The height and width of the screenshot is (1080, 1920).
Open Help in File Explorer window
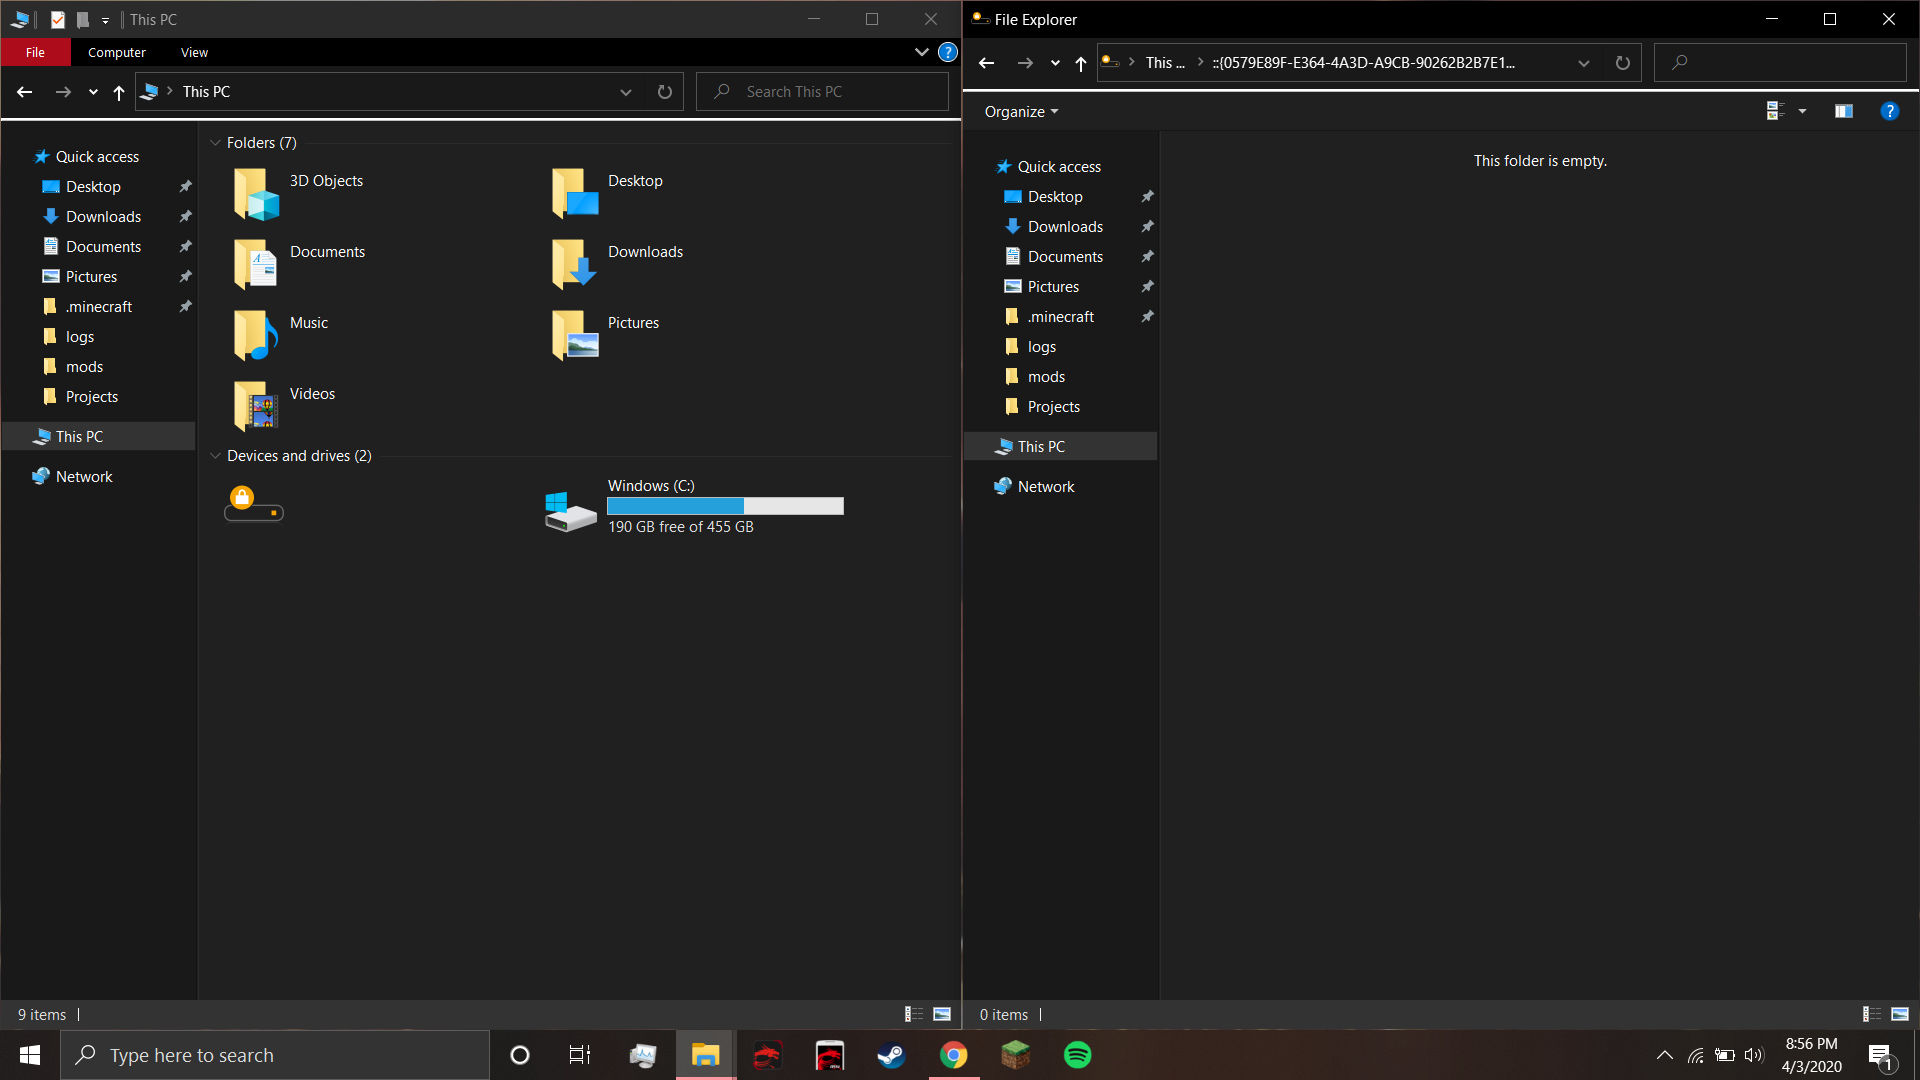click(x=1890, y=112)
